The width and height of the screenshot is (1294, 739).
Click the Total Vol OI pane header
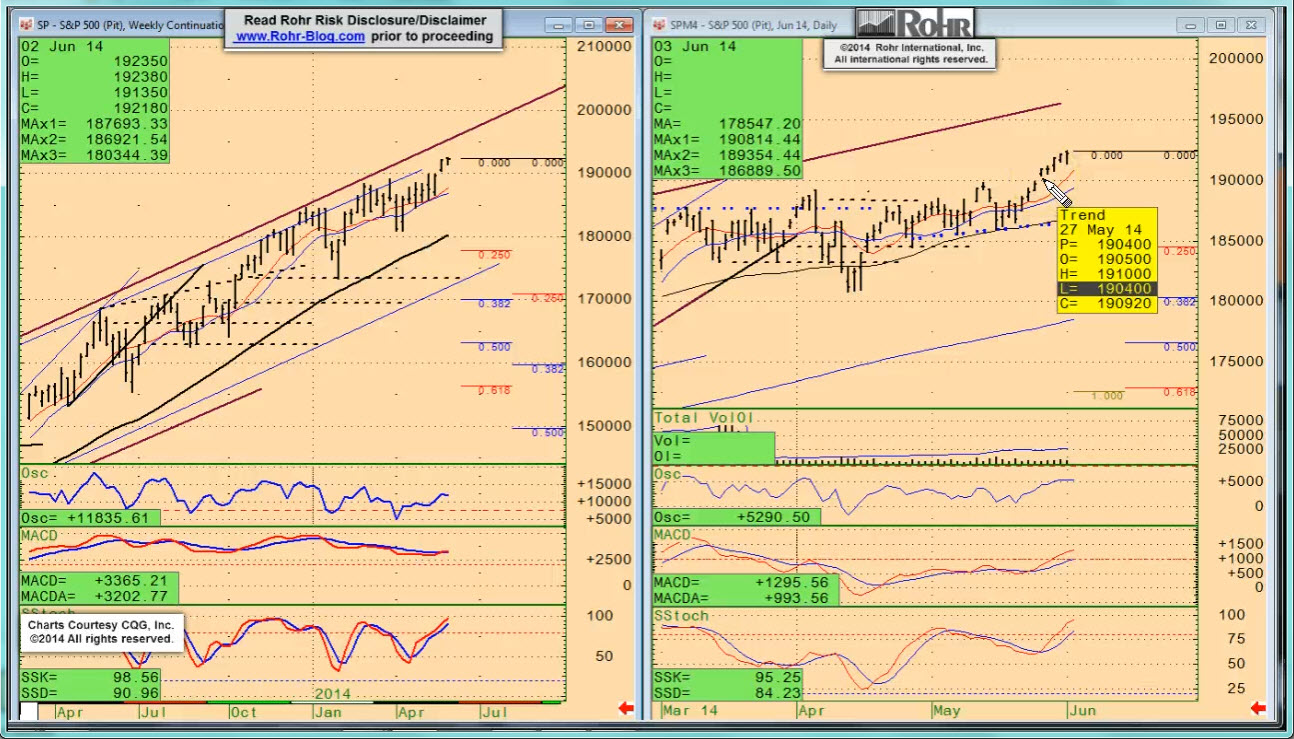point(704,417)
